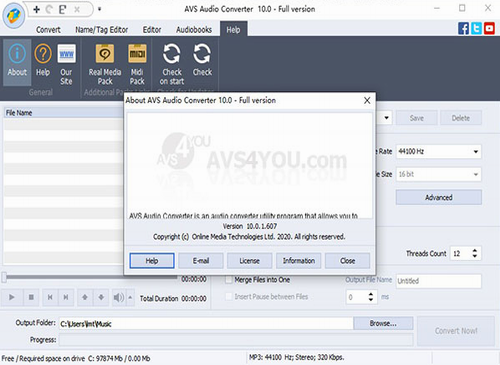Click Help button in About dialog
This screenshot has height=365, width=500.
tap(152, 261)
